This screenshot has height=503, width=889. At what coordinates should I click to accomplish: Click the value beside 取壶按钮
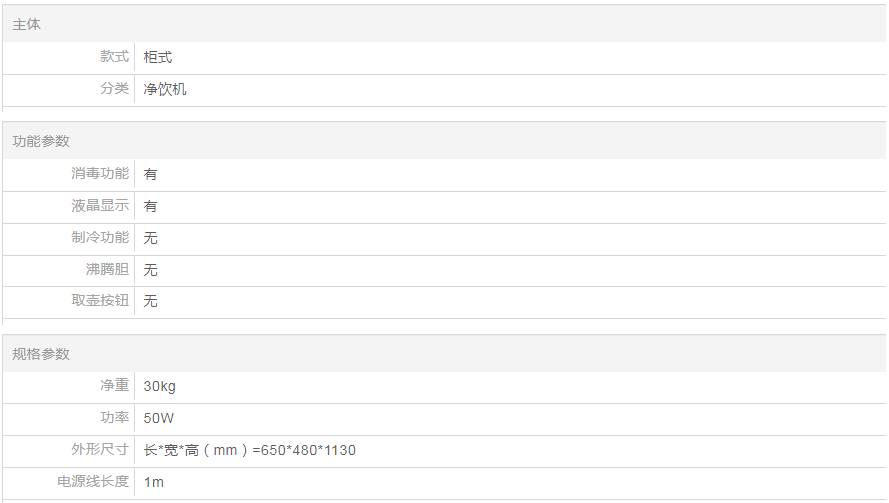coord(151,301)
